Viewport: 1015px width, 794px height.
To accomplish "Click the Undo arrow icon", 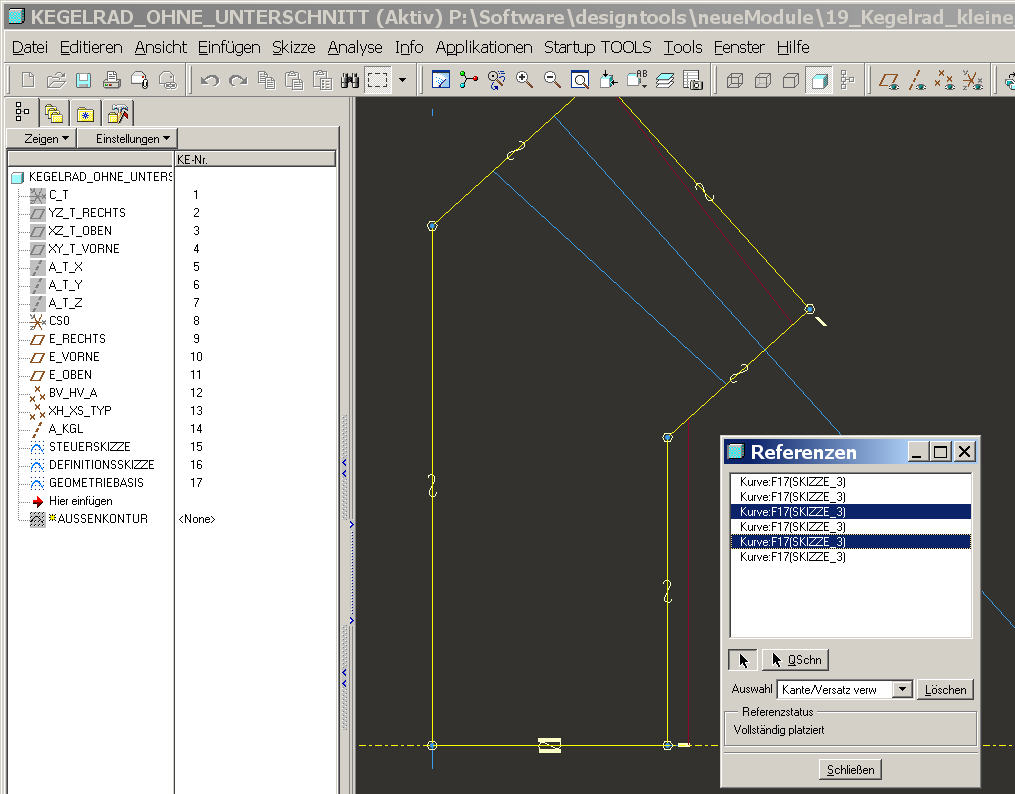I will tap(209, 80).
